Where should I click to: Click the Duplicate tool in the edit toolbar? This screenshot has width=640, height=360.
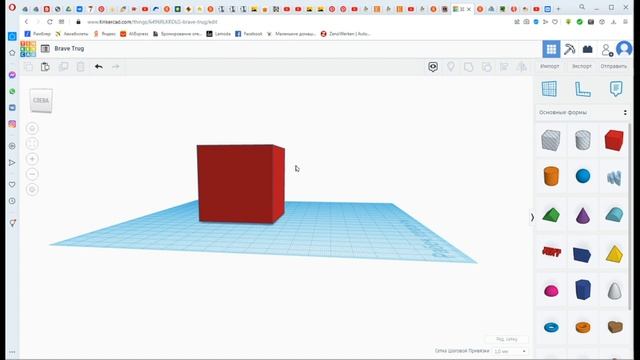pyautogui.click(x=63, y=67)
